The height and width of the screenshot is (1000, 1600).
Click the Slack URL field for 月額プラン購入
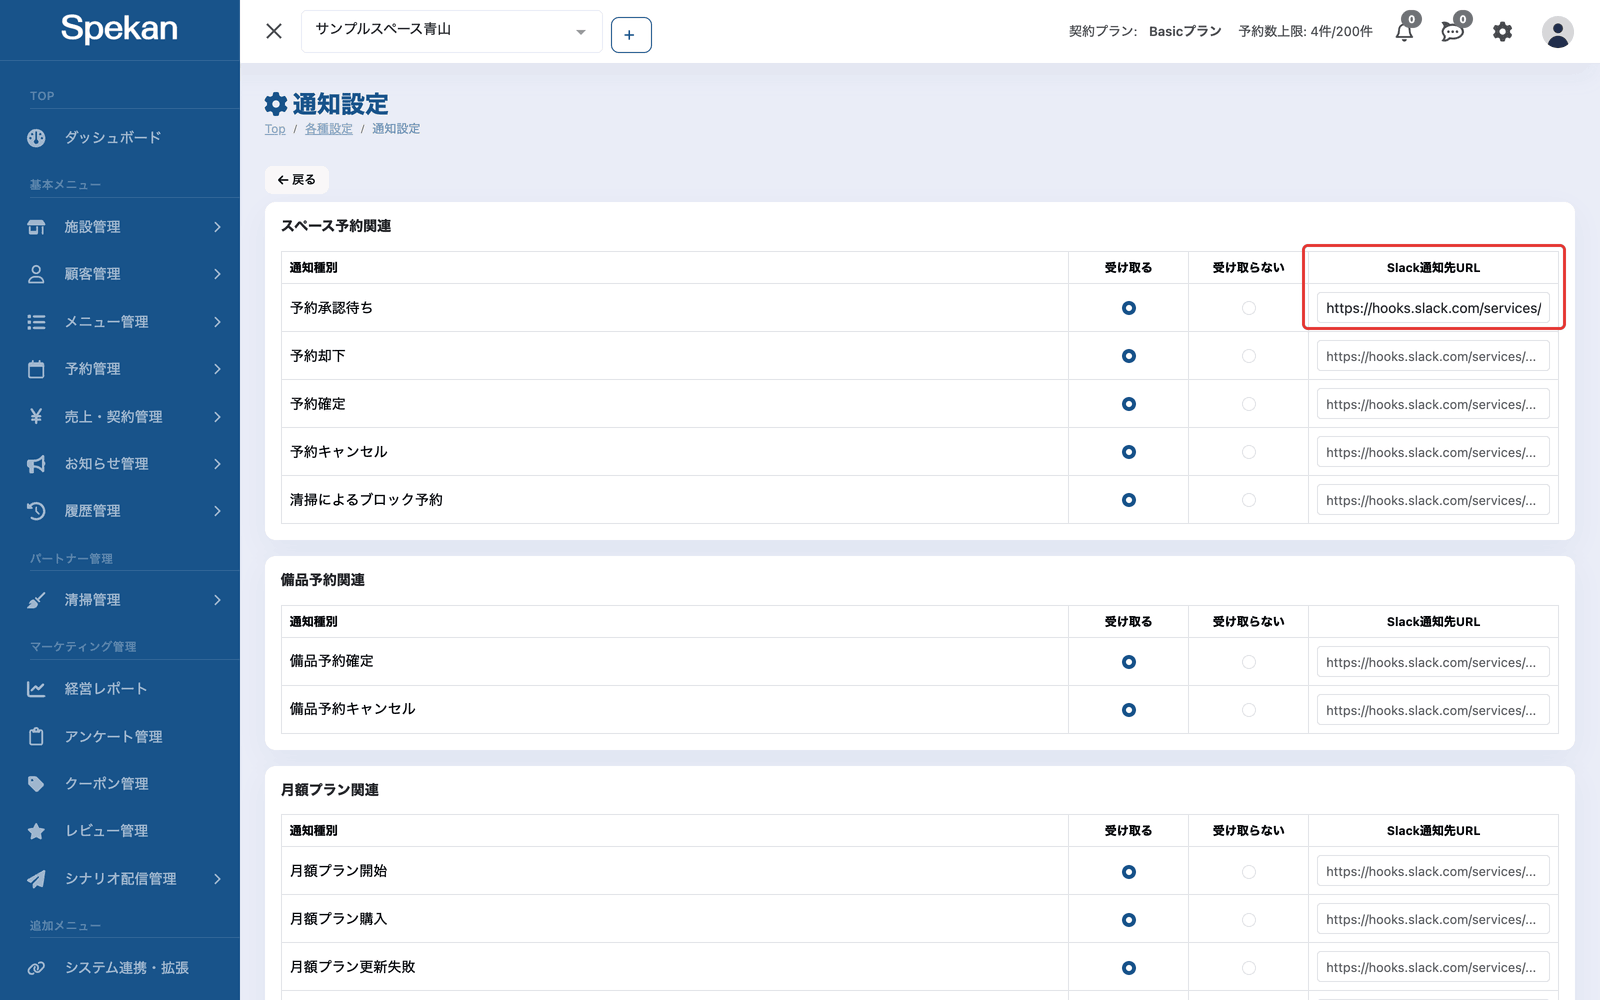[1433, 920]
